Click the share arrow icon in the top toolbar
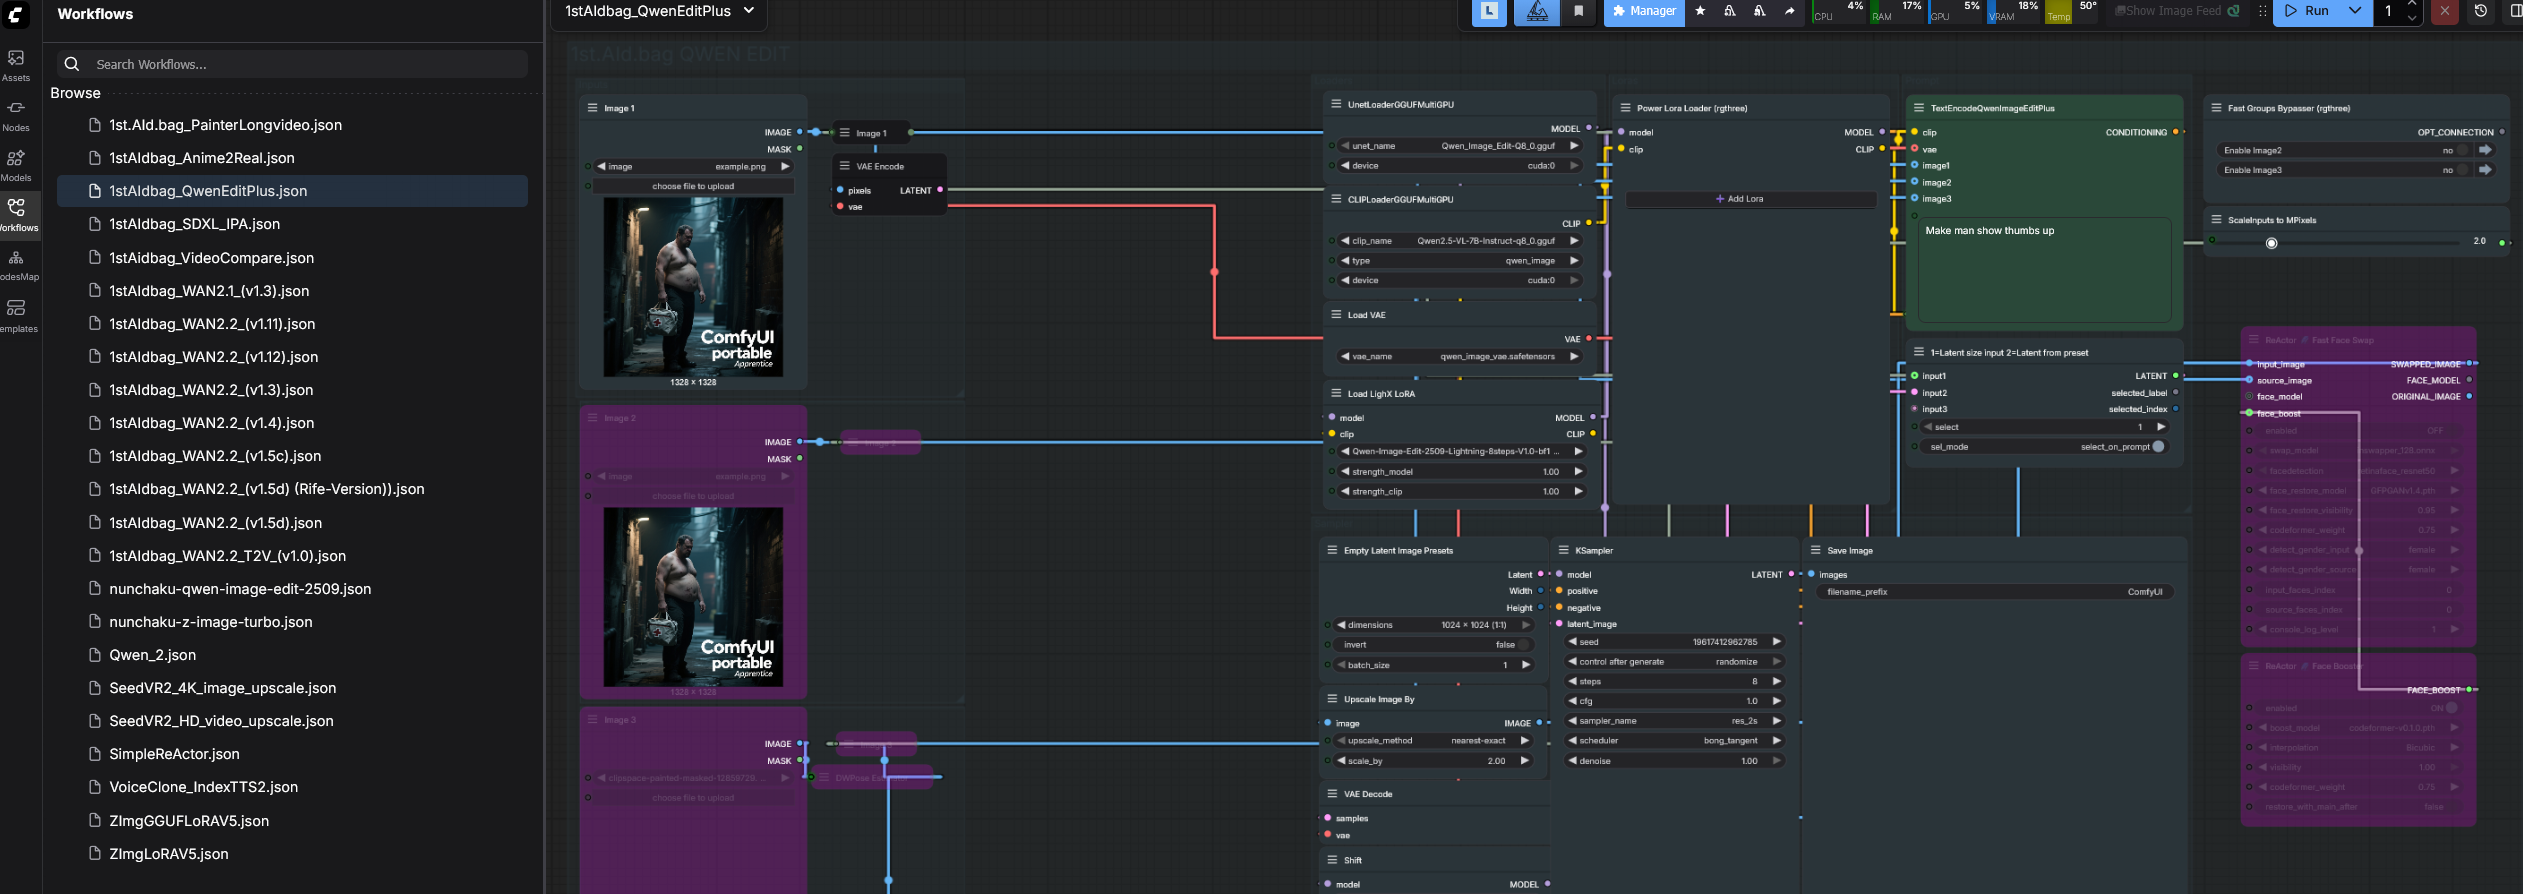 (1790, 11)
